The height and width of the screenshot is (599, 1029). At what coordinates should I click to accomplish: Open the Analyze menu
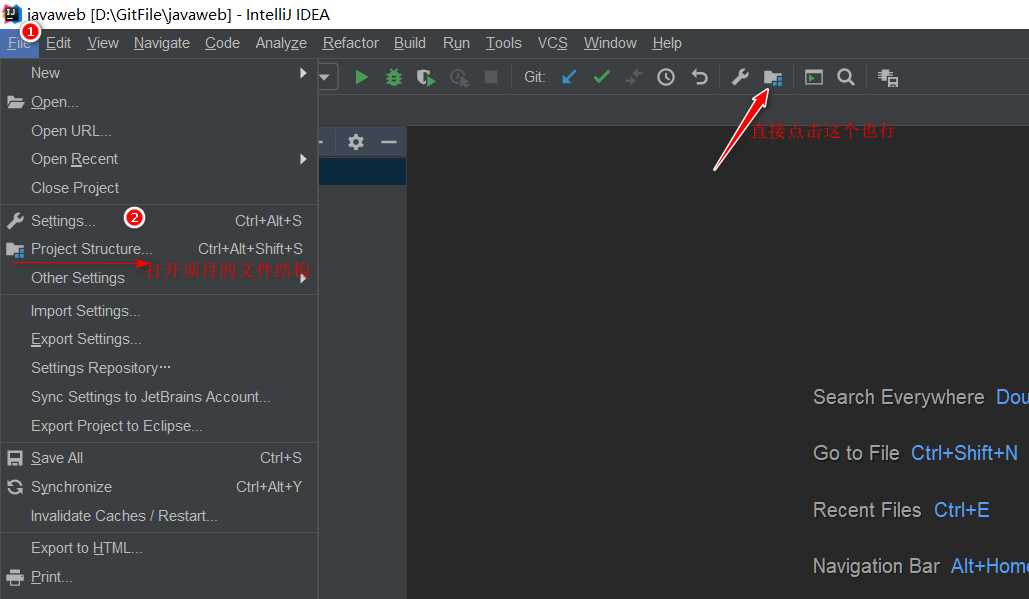point(282,43)
